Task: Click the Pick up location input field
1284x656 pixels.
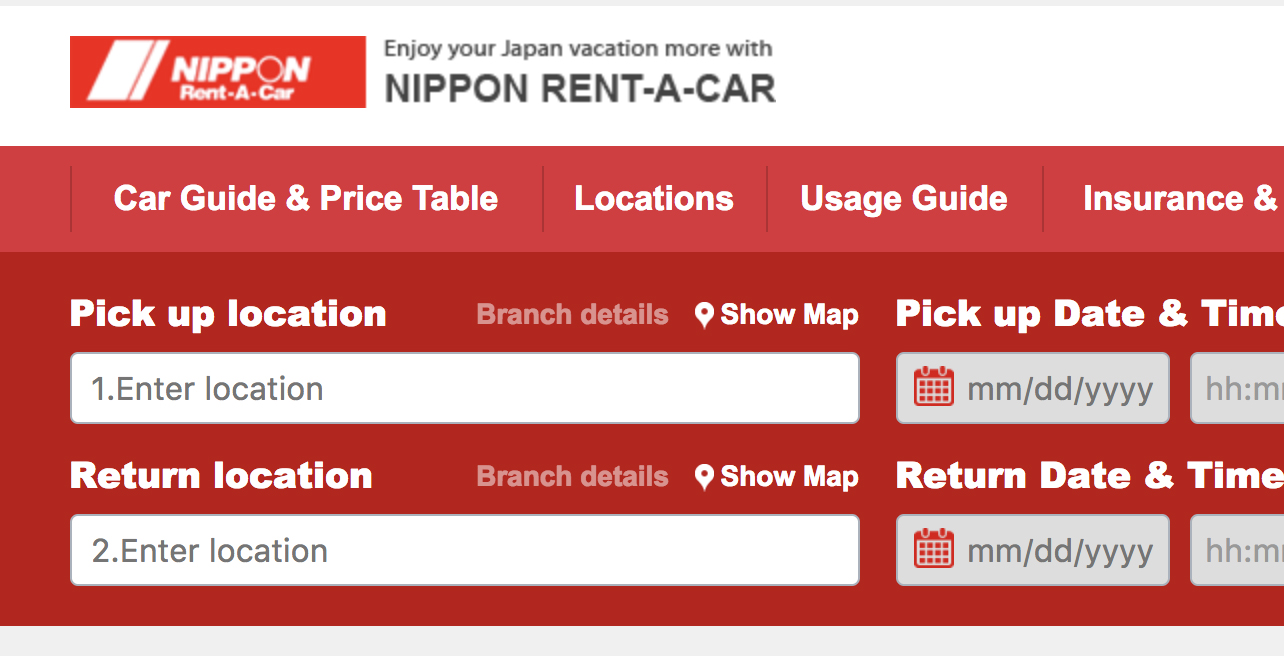Action: coord(465,388)
